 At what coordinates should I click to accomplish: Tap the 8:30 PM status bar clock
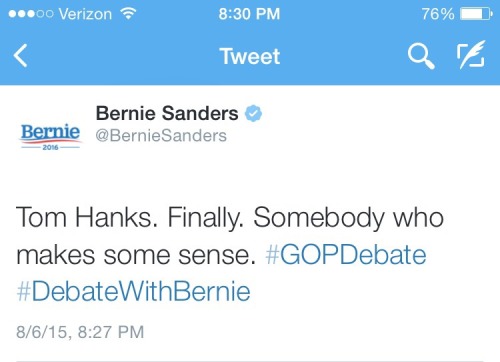point(249,14)
